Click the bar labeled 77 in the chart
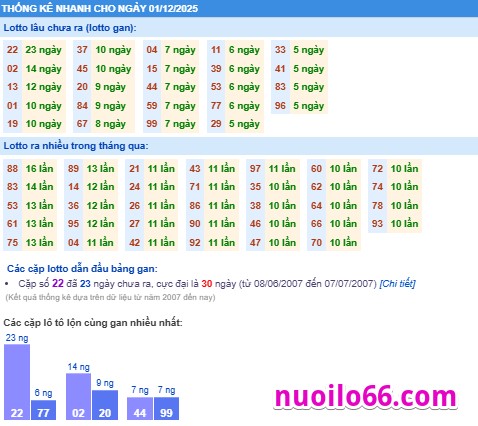Screen dimensions: 478x426 pos(43,410)
